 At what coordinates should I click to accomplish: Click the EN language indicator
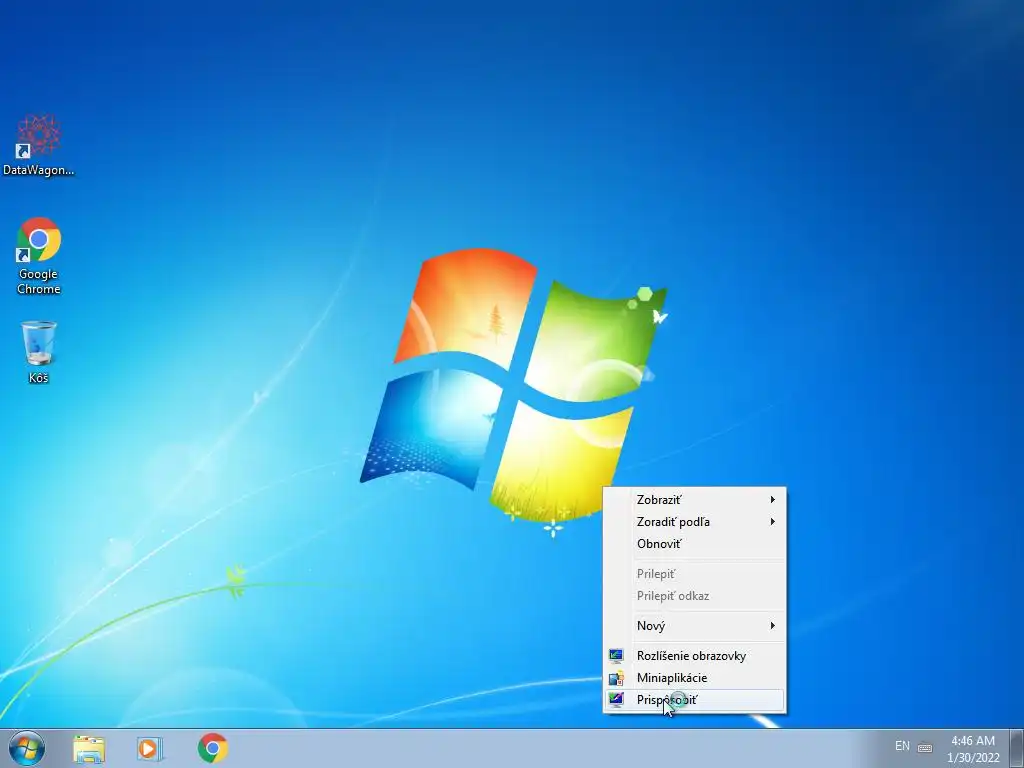[x=902, y=746]
